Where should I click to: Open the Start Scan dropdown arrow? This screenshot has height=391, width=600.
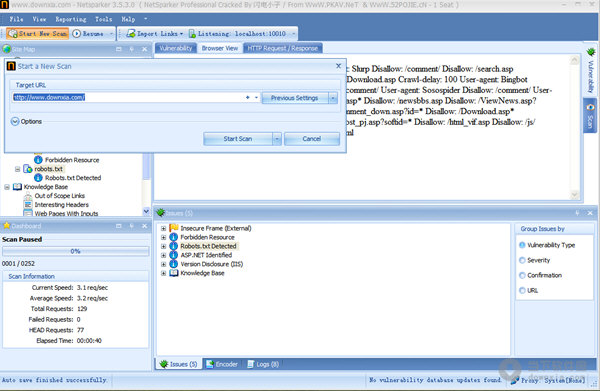click(277, 139)
